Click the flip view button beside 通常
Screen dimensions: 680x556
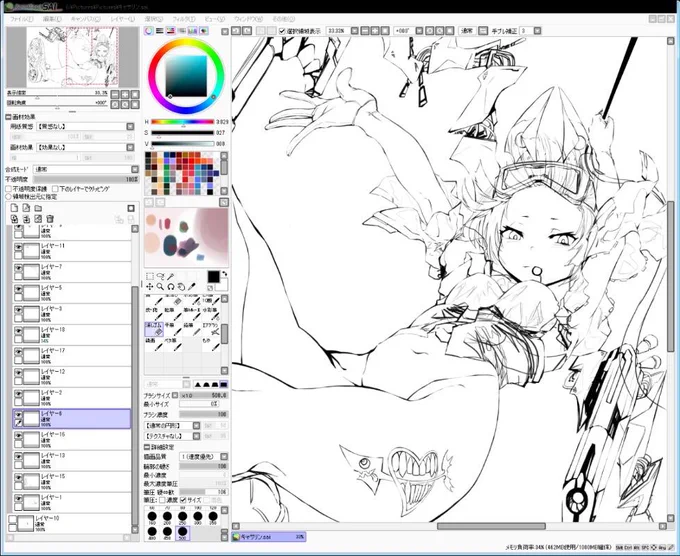483,31
